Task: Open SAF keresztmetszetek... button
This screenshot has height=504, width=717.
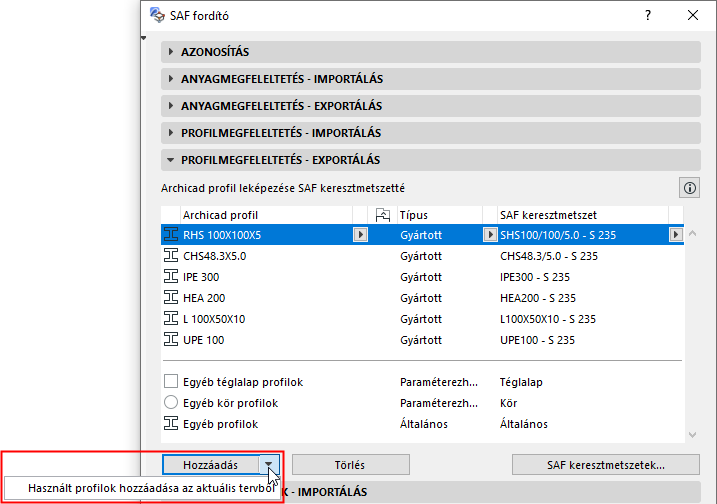Action: click(x=606, y=465)
